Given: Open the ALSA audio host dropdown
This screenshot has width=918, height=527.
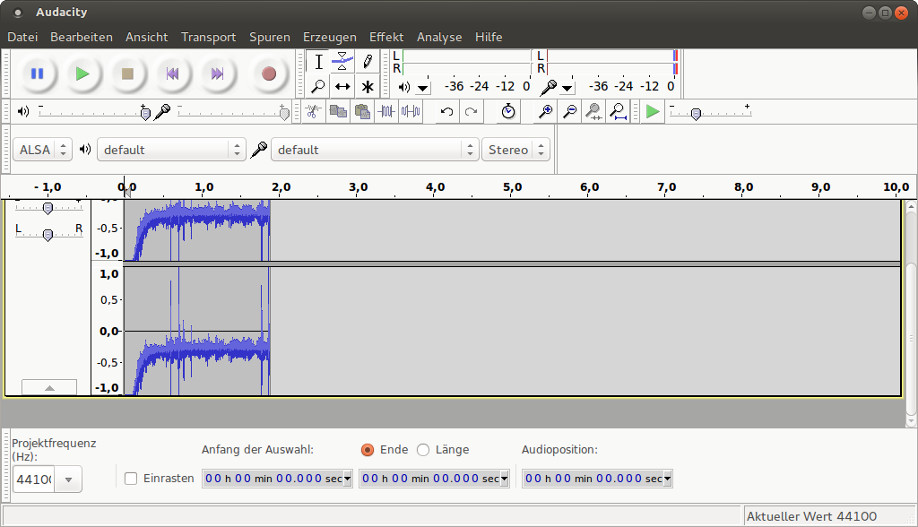Looking at the screenshot, I should click(x=43, y=150).
